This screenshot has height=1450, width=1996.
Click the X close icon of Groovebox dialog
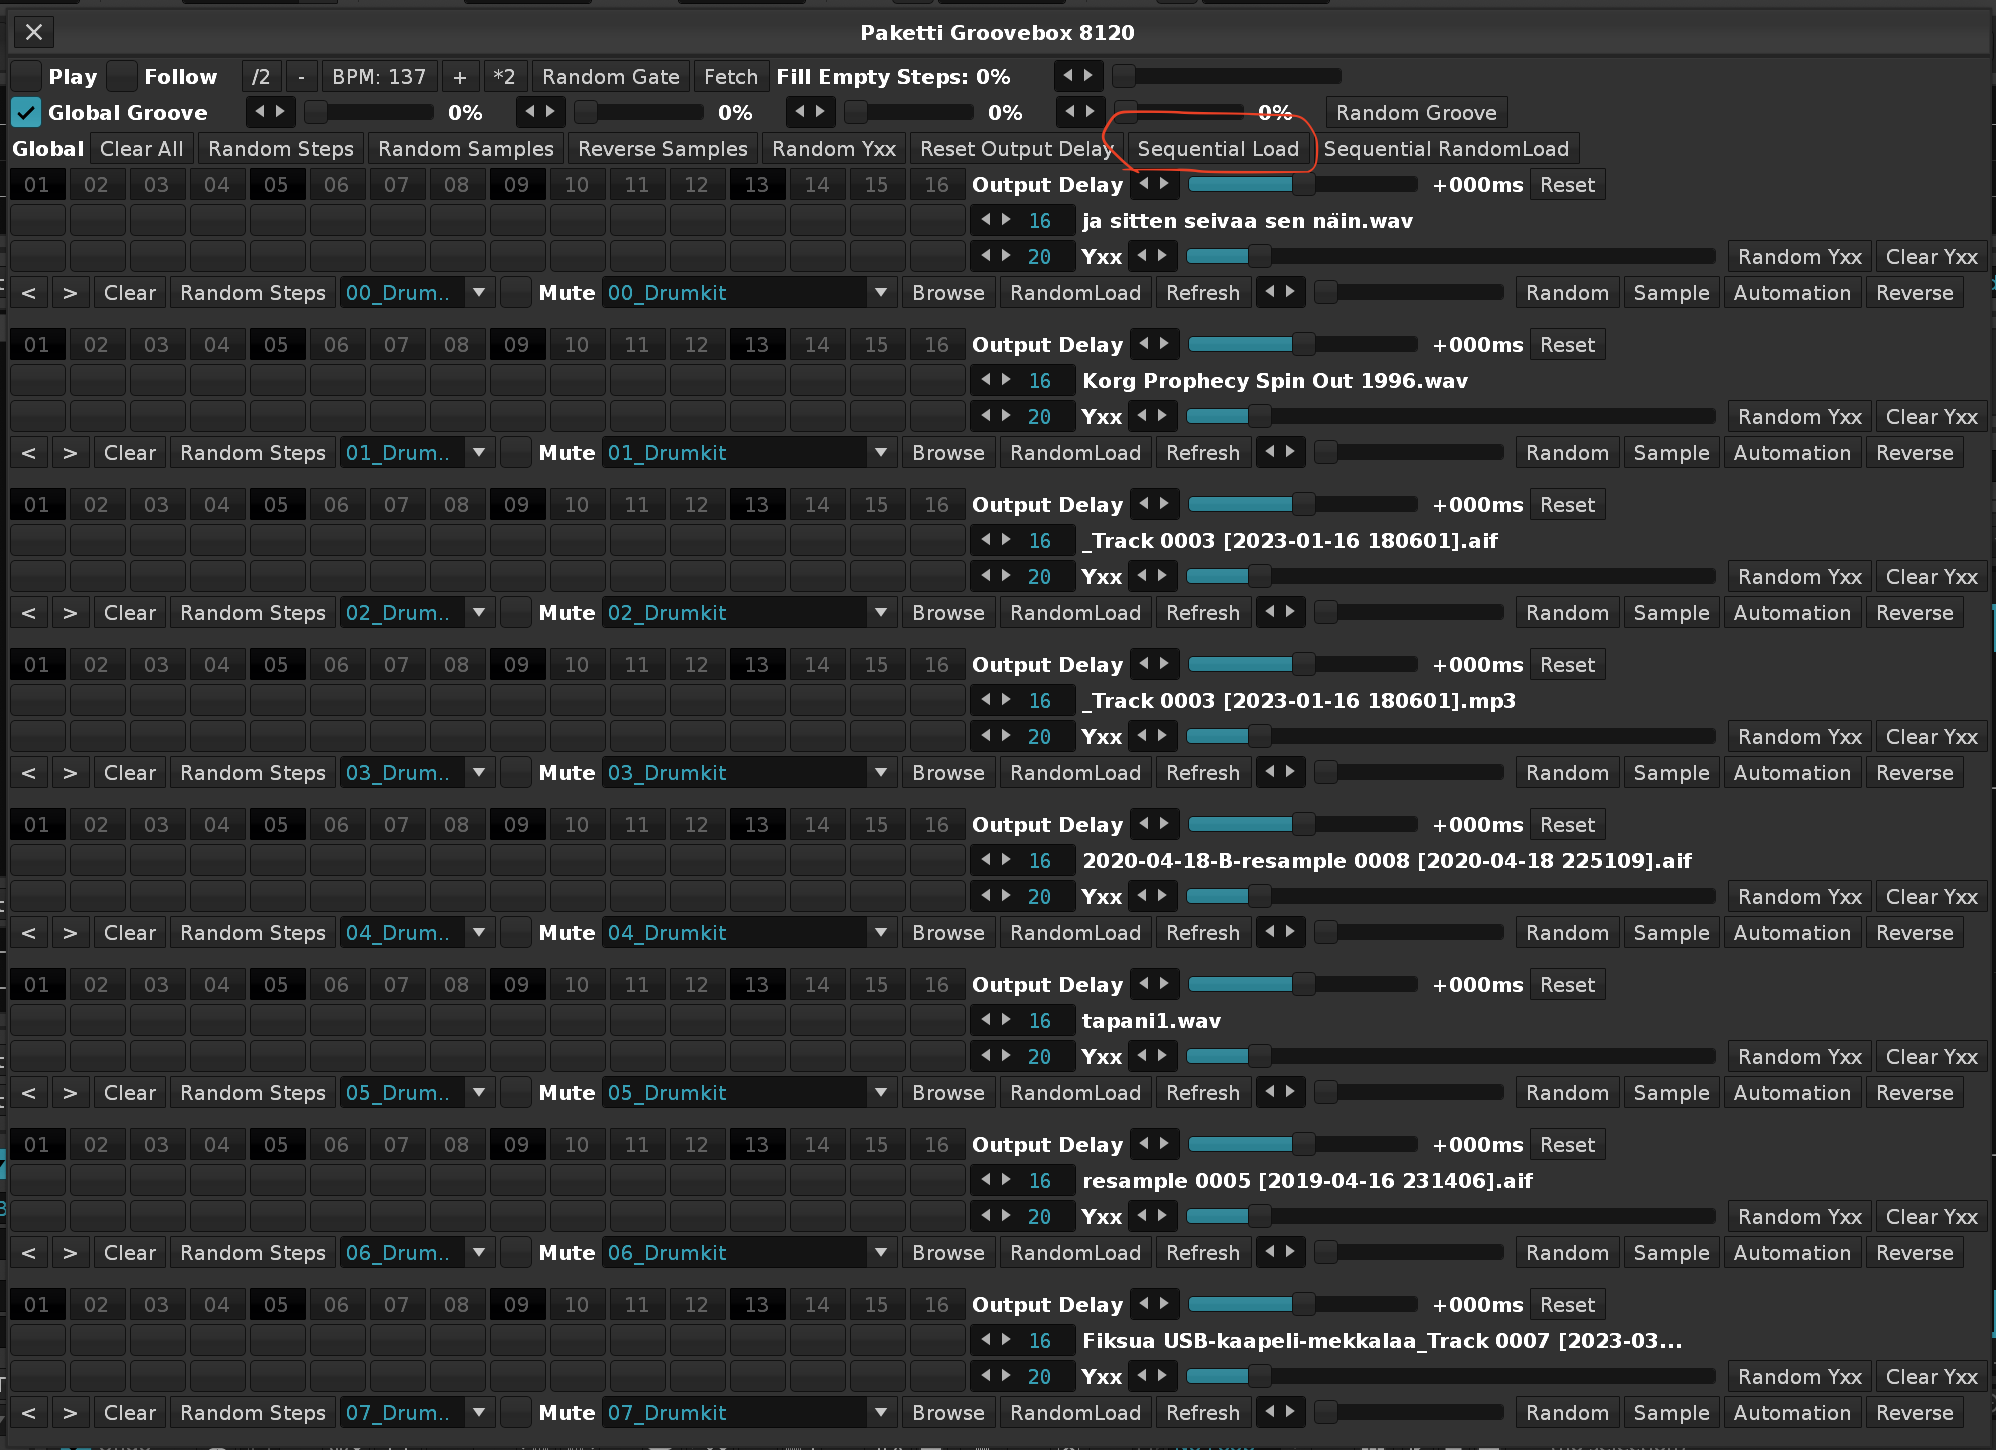coord(33,32)
